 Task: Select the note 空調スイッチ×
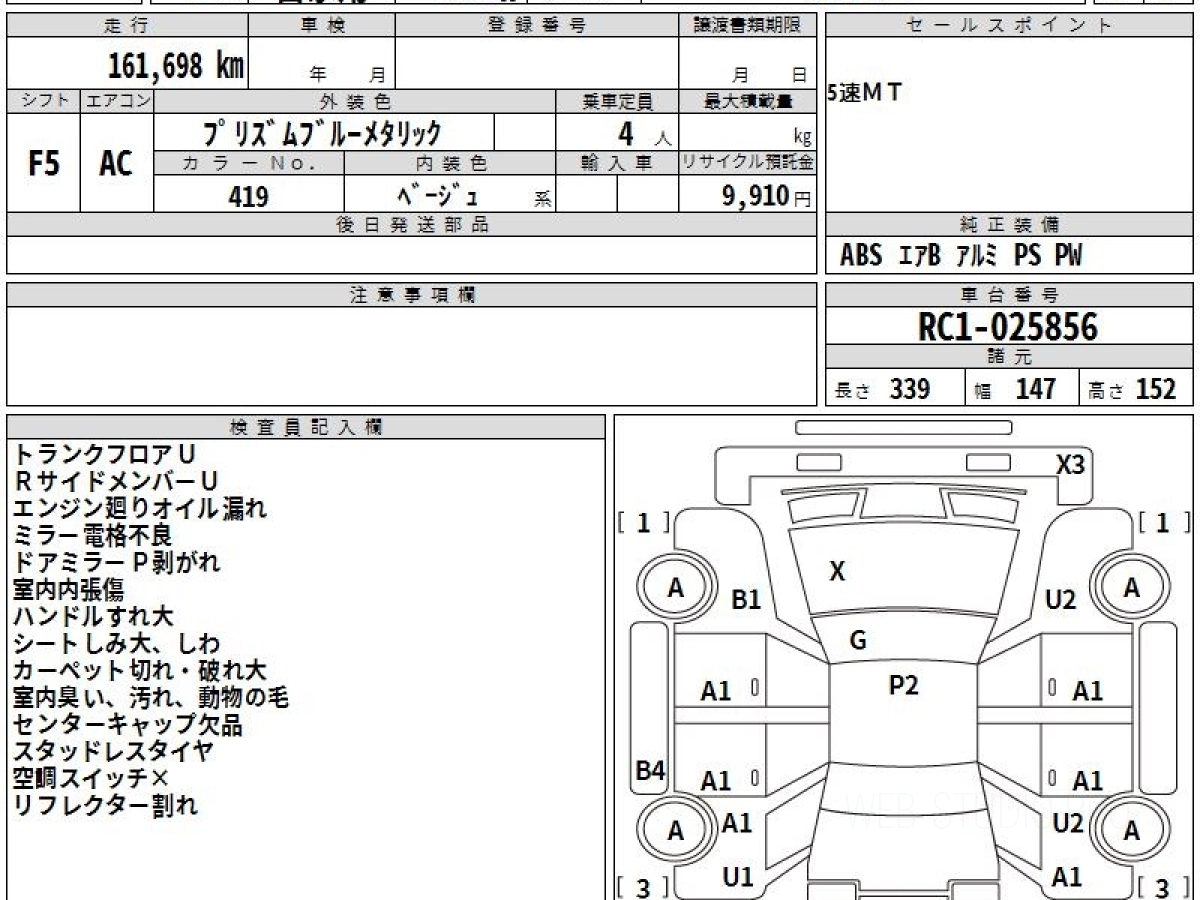pos(92,779)
